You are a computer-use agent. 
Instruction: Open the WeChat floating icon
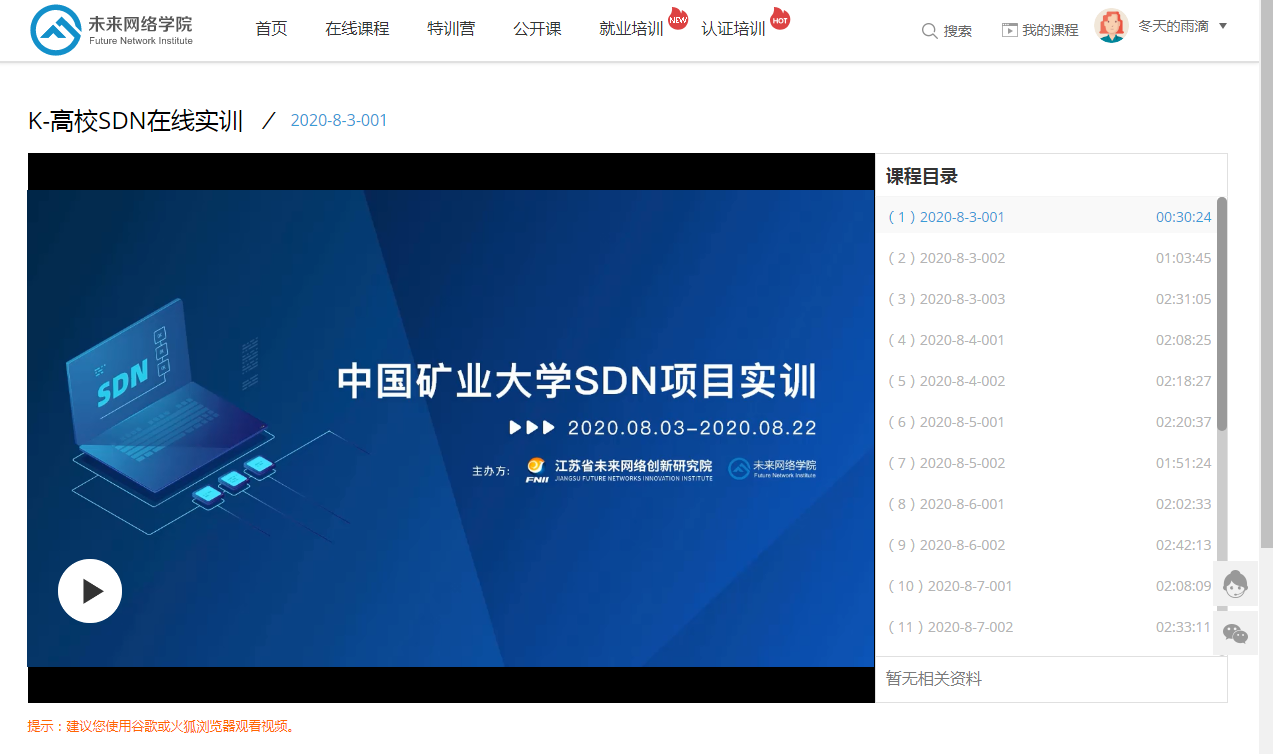click(x=1236, y=634)
